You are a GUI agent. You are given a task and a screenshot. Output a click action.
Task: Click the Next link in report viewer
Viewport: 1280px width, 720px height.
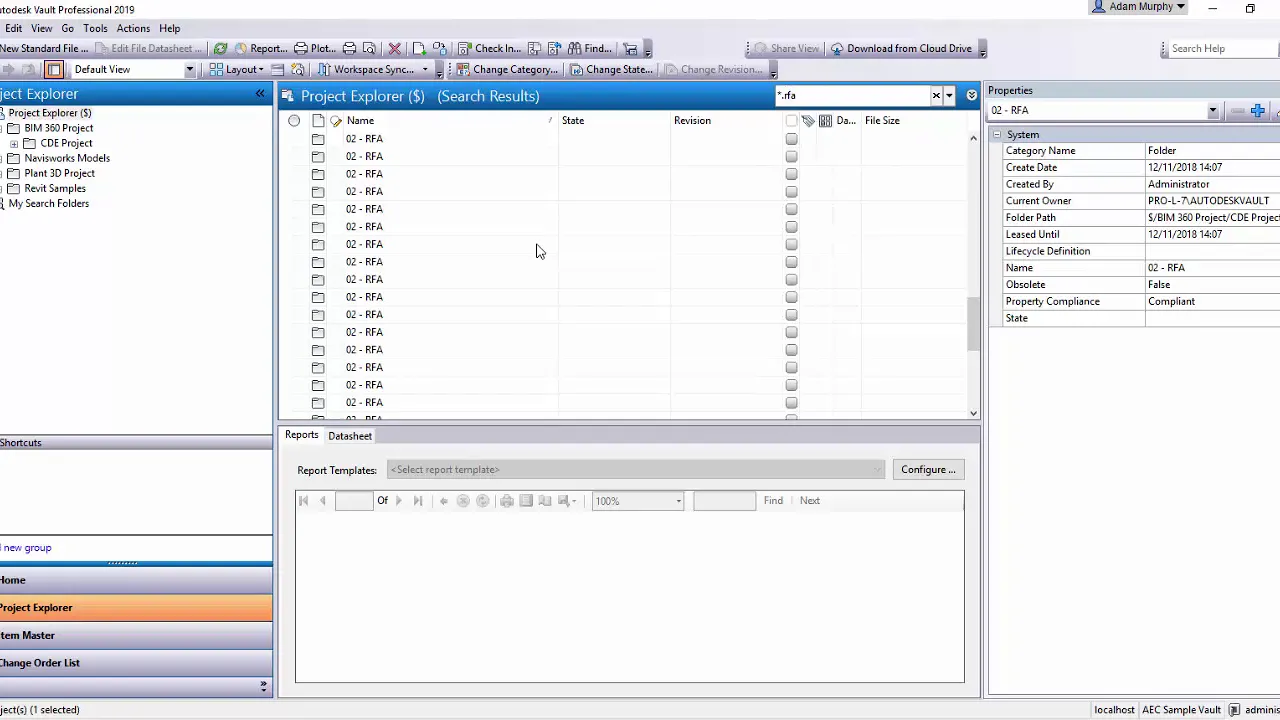810,501
